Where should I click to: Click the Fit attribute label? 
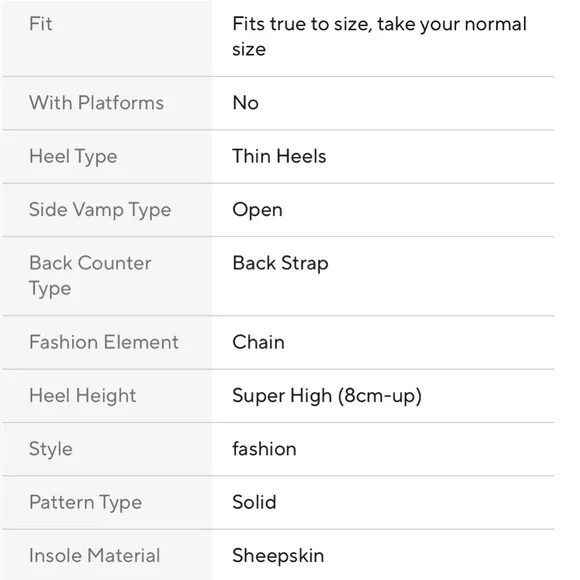click(41, 24)
